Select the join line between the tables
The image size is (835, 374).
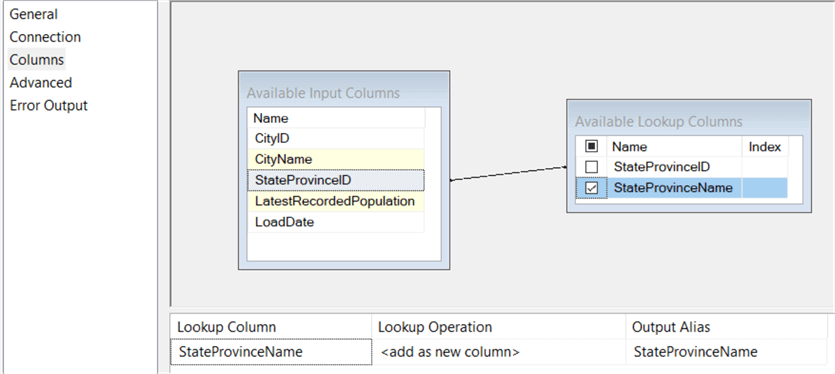point(508,174)
